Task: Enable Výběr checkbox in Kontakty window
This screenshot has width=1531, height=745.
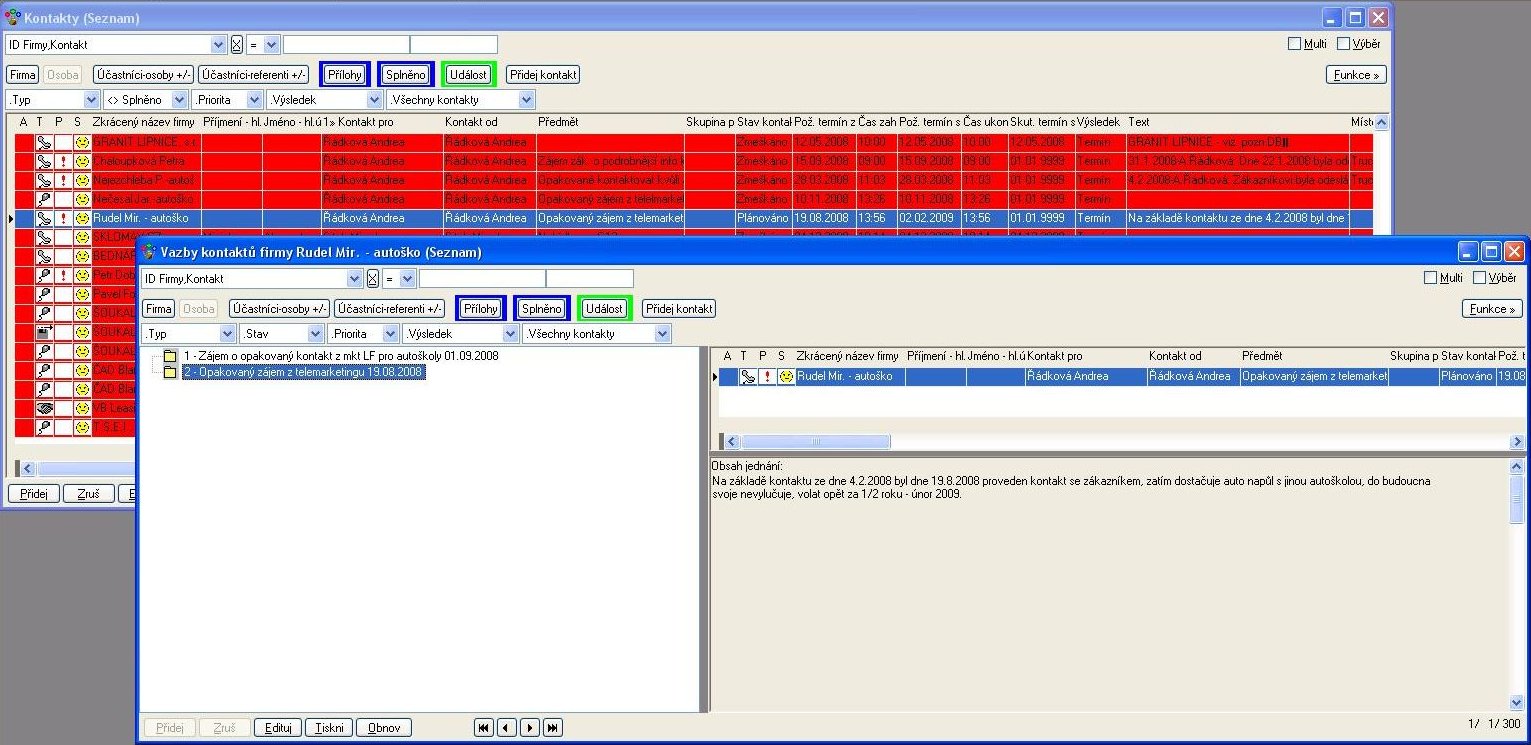Action: [x=1344, y=44]
